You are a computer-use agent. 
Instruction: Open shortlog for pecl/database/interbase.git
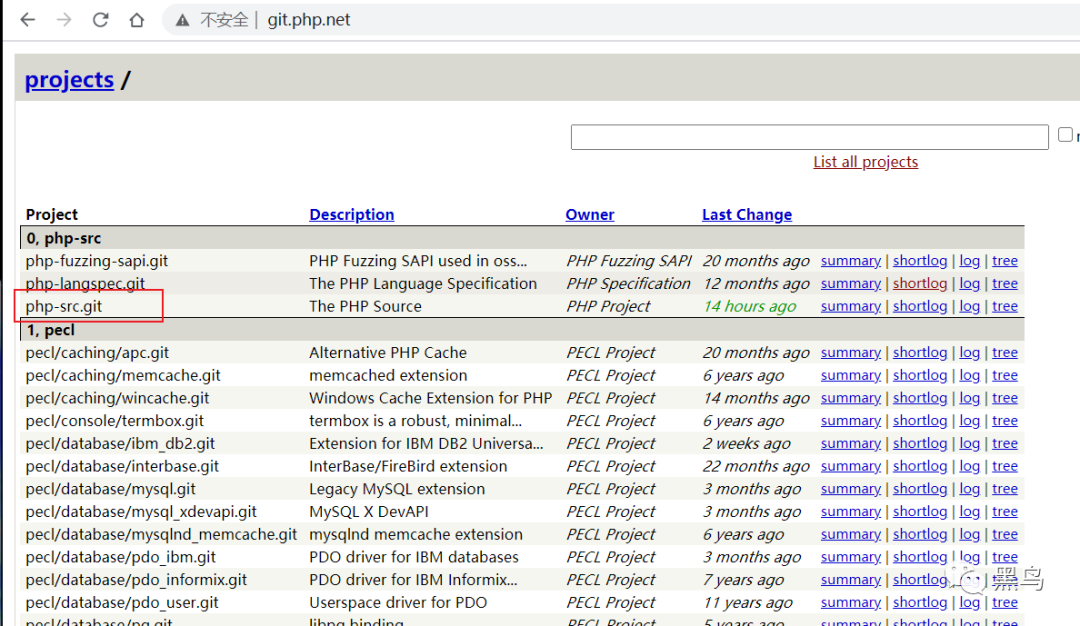pos(920,466)
